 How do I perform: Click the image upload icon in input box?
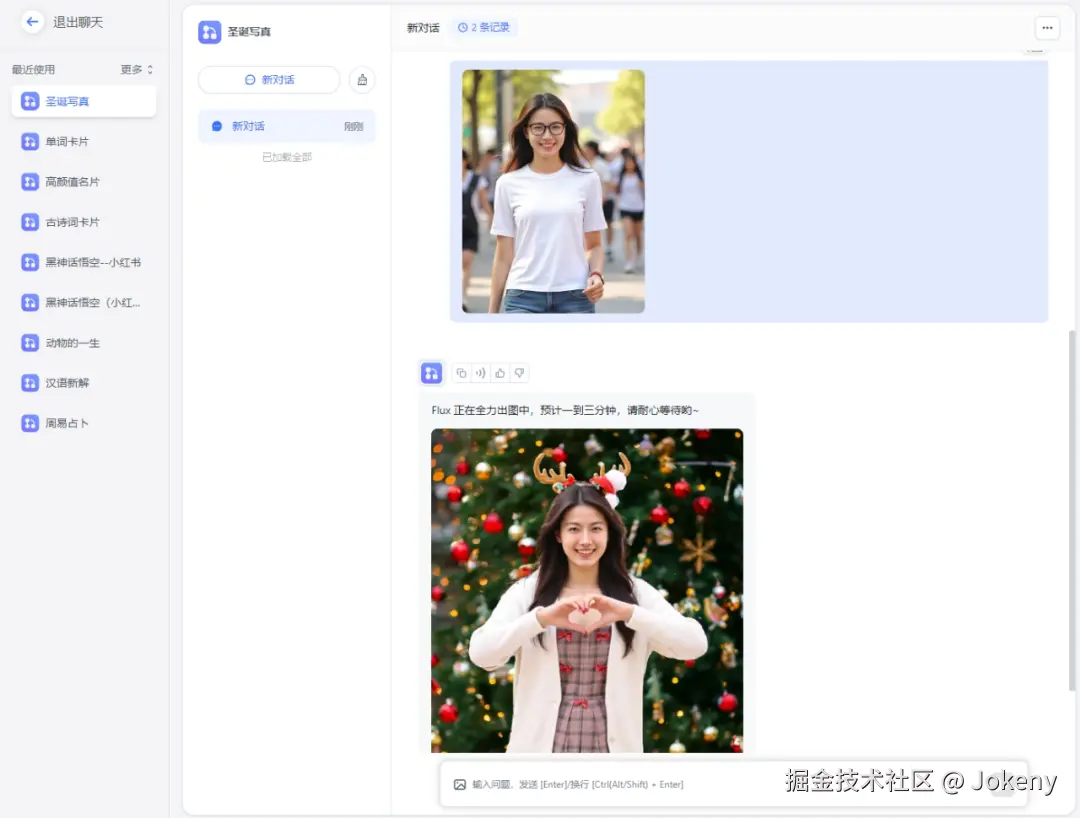coord(459,784)
